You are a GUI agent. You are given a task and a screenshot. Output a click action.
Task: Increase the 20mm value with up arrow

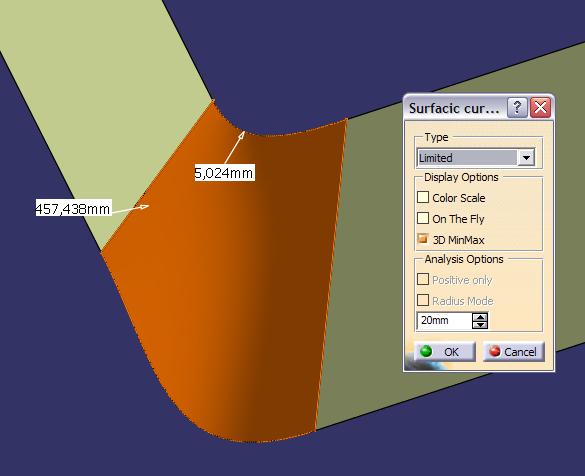coord(480,317)
